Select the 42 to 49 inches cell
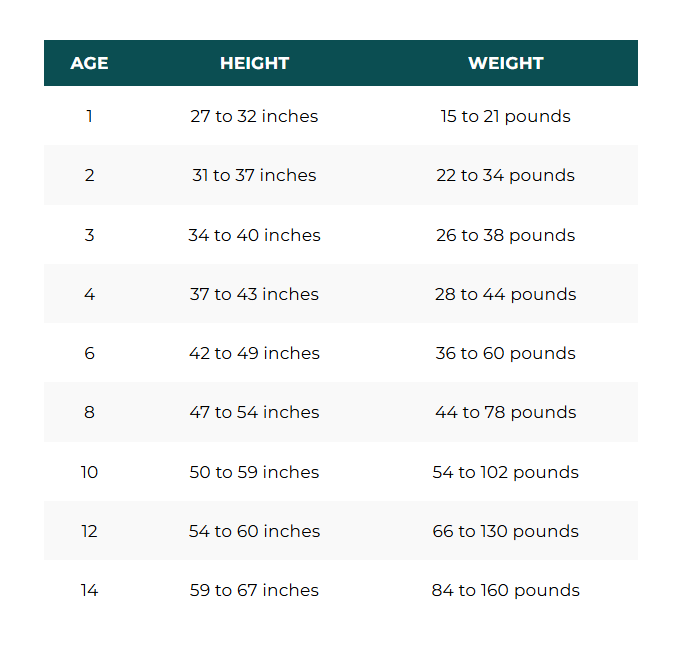The height and width of the screenshot is (661, 686). pos(254,353)
